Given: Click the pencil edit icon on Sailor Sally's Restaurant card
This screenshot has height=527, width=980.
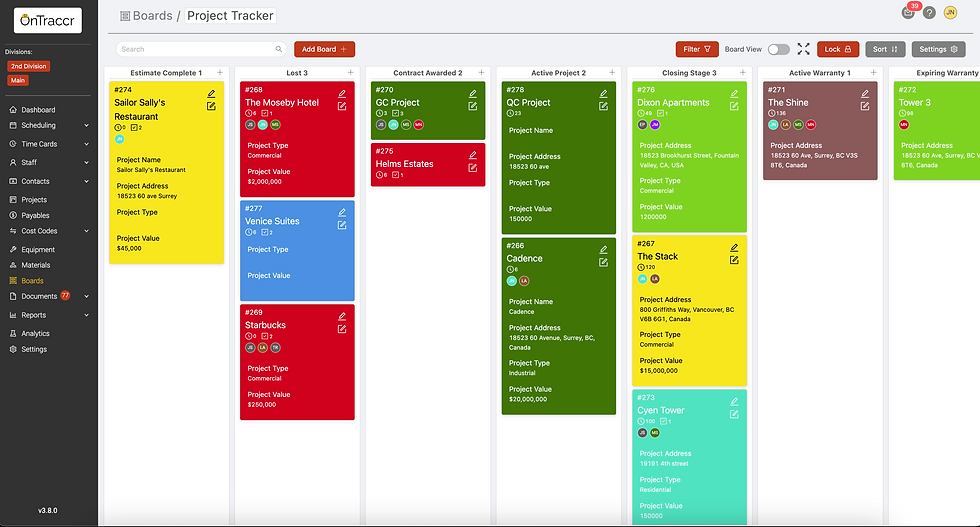Looking at the screenshot, I should click(211, 94).
